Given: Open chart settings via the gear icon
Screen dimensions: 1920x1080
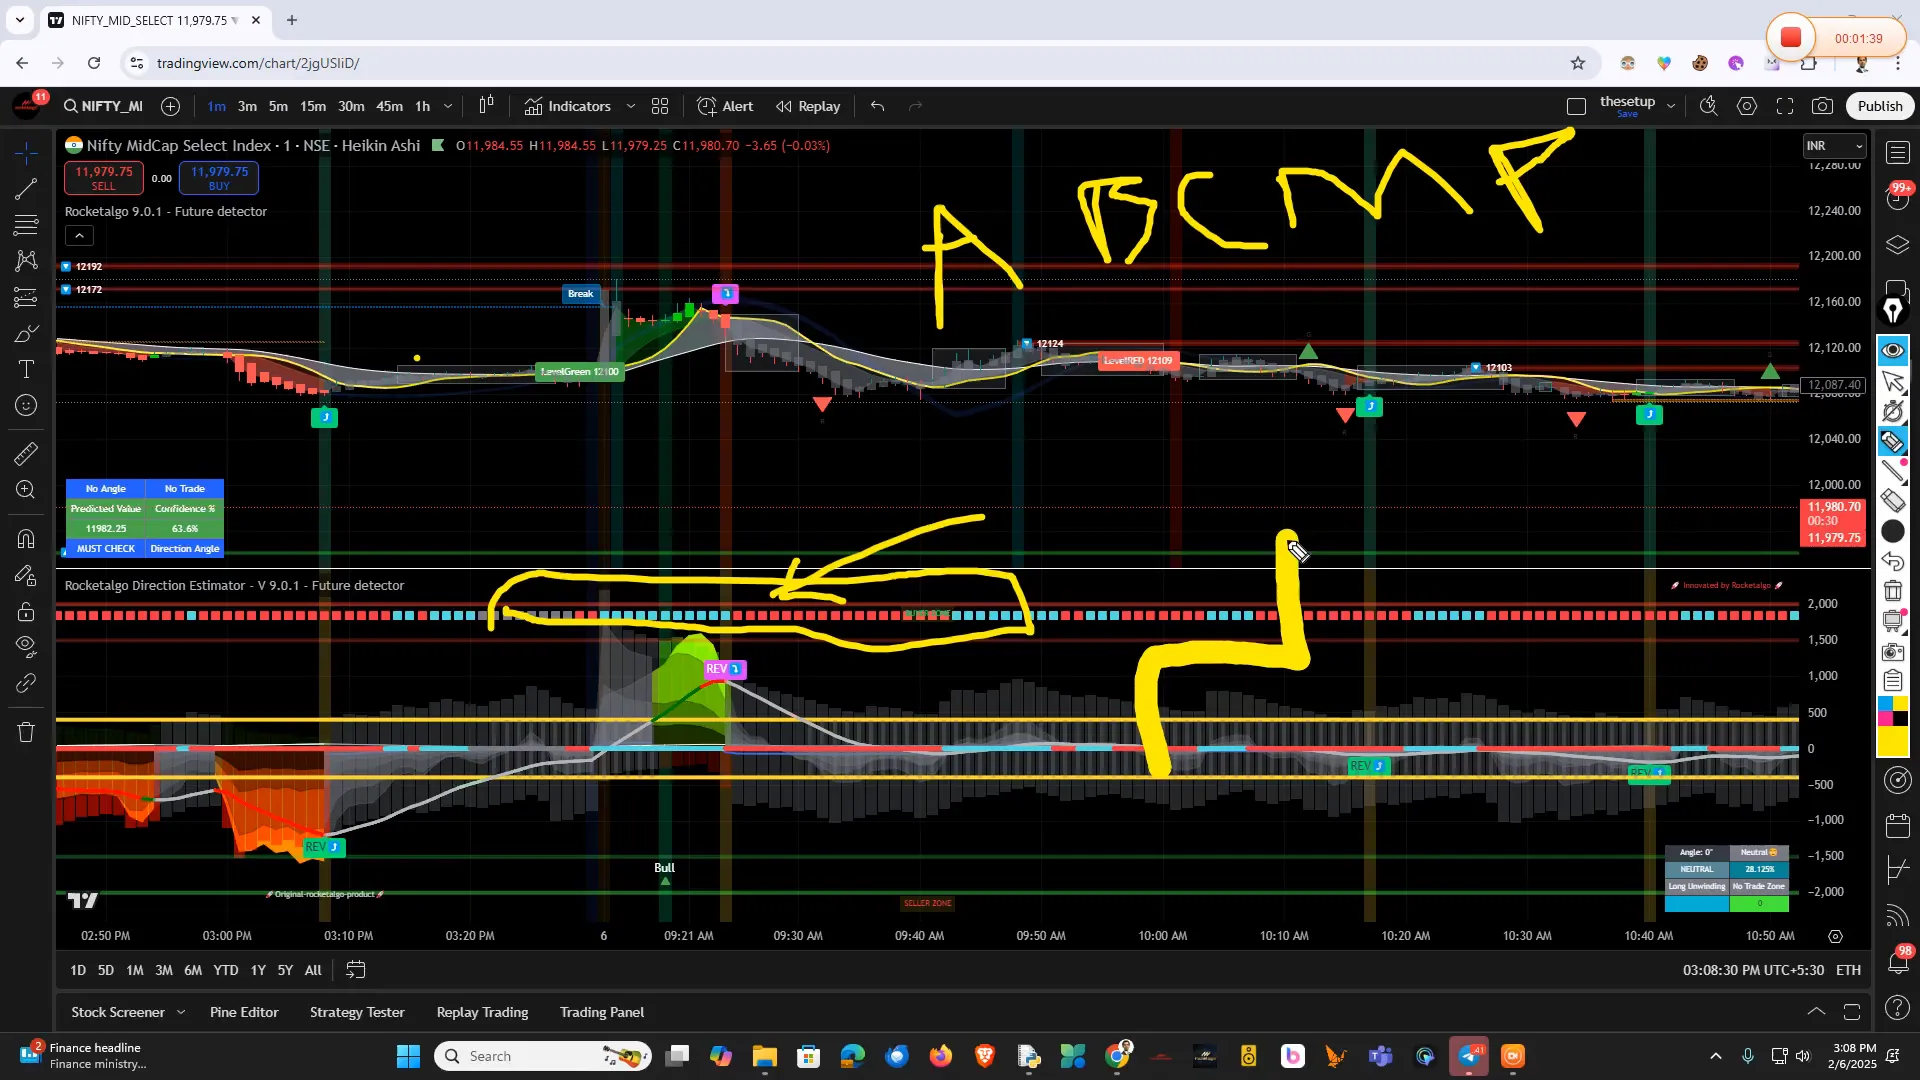Looking at the screenshot, I should point(1748,106).
